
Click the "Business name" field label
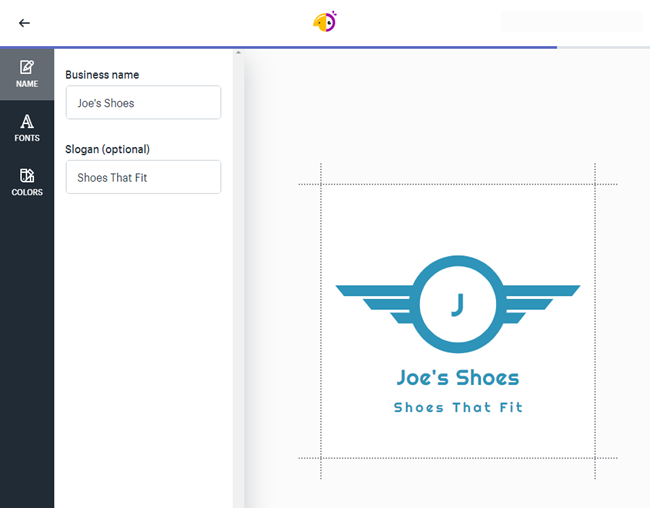pos(102,75)
